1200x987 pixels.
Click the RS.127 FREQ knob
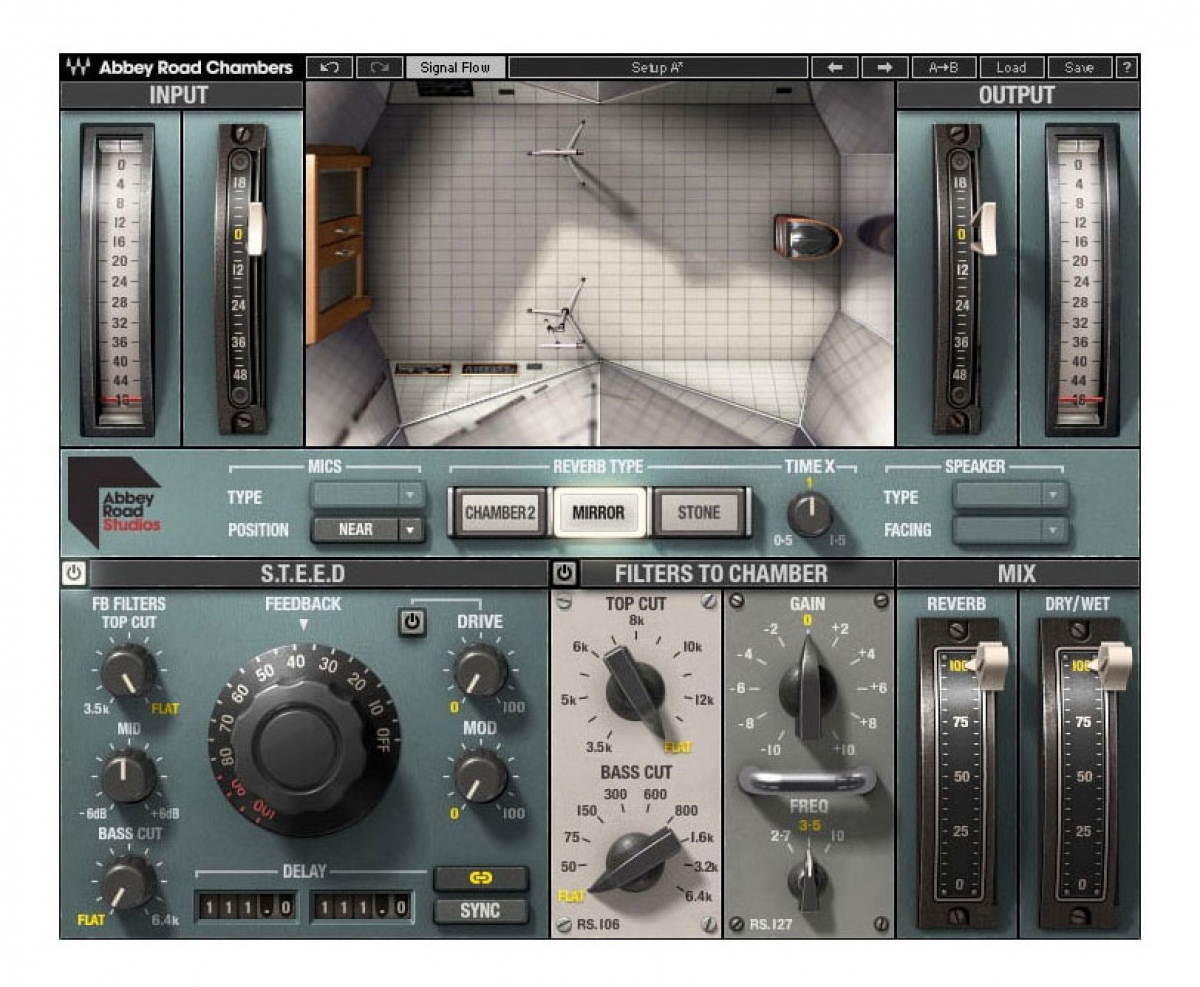809,878
